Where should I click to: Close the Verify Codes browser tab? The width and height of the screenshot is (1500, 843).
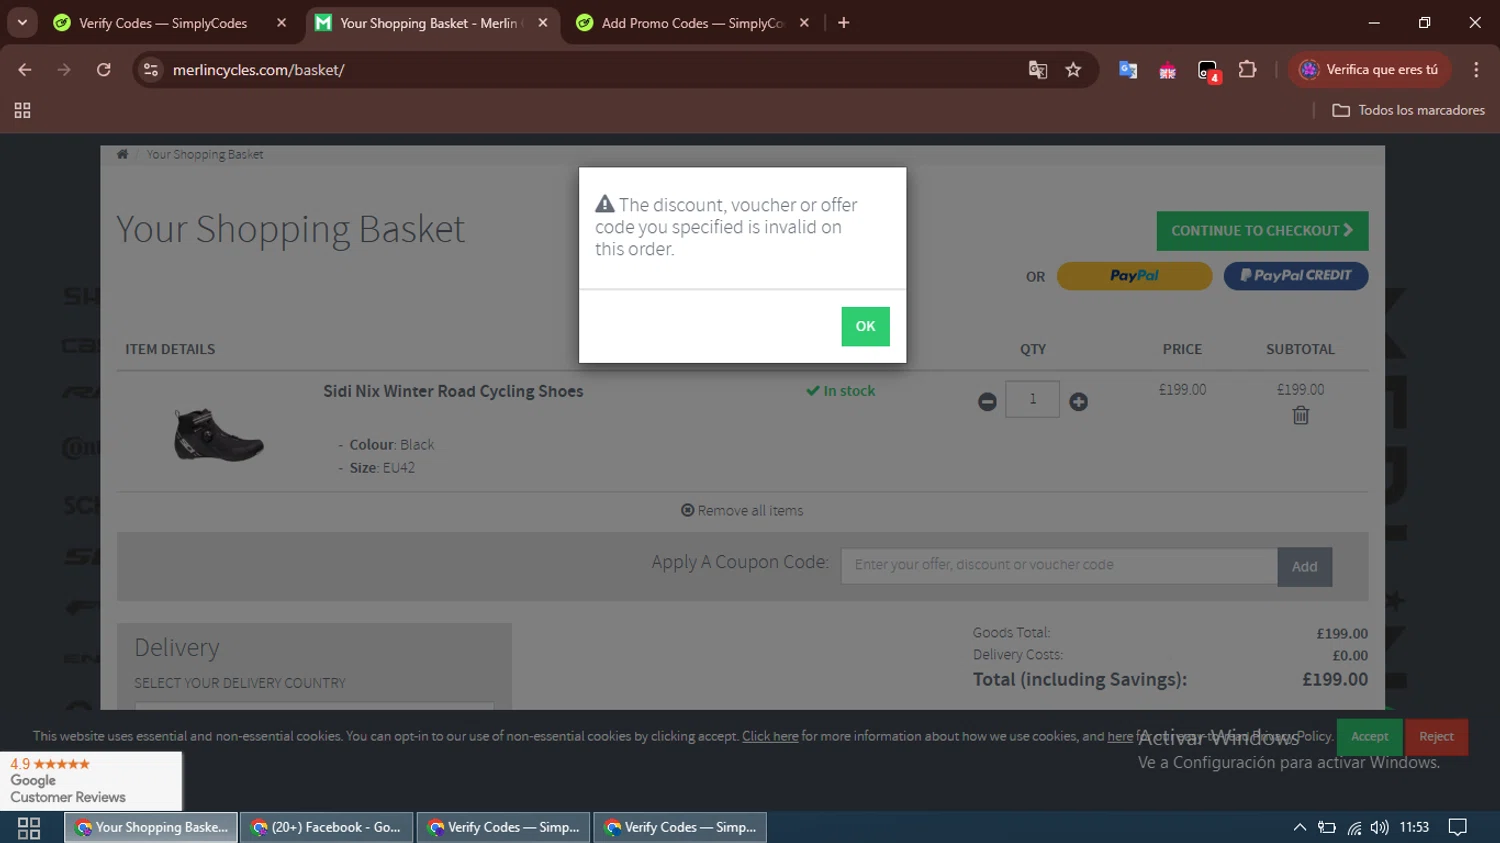coord(281,23)
